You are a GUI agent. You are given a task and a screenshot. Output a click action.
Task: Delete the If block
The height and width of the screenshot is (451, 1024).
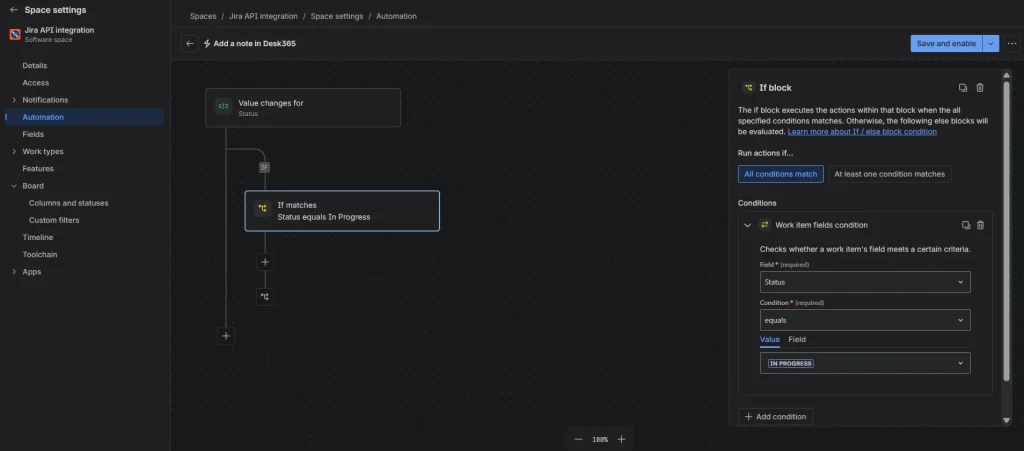coord(980,87)
